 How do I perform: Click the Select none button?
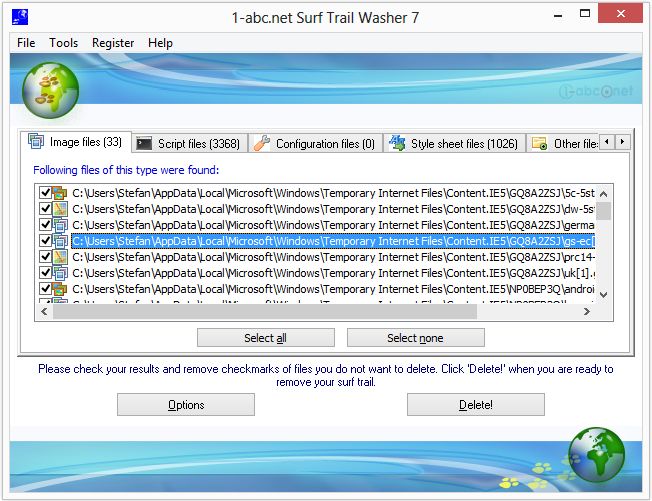[x=415, y=338]
